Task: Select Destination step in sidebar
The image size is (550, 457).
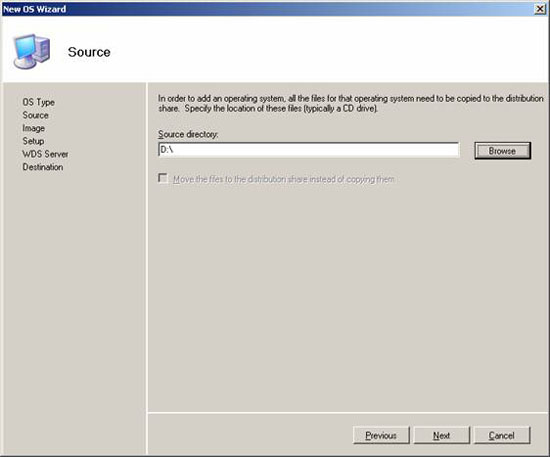Action: coord(43,167)
